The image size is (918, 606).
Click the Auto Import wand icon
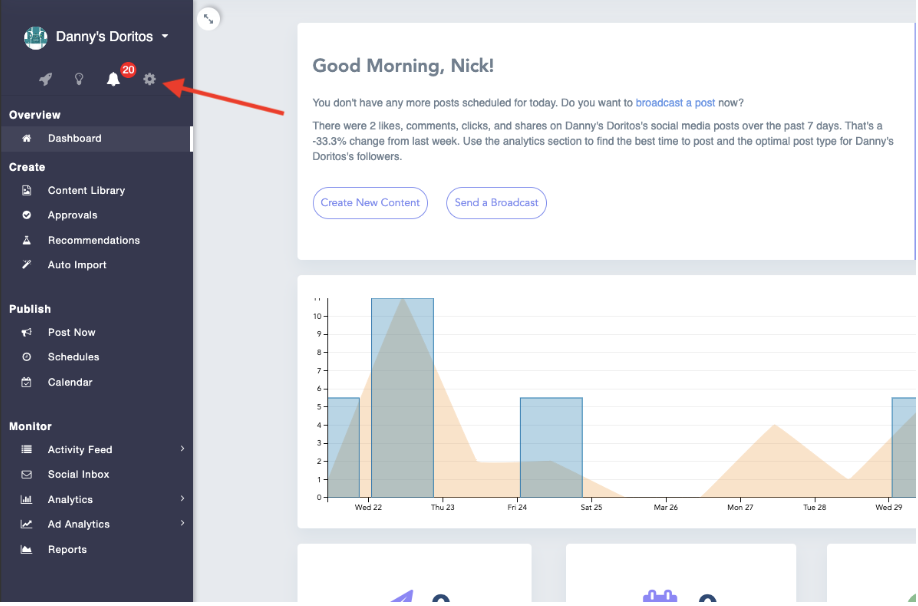tap(27, 265)
